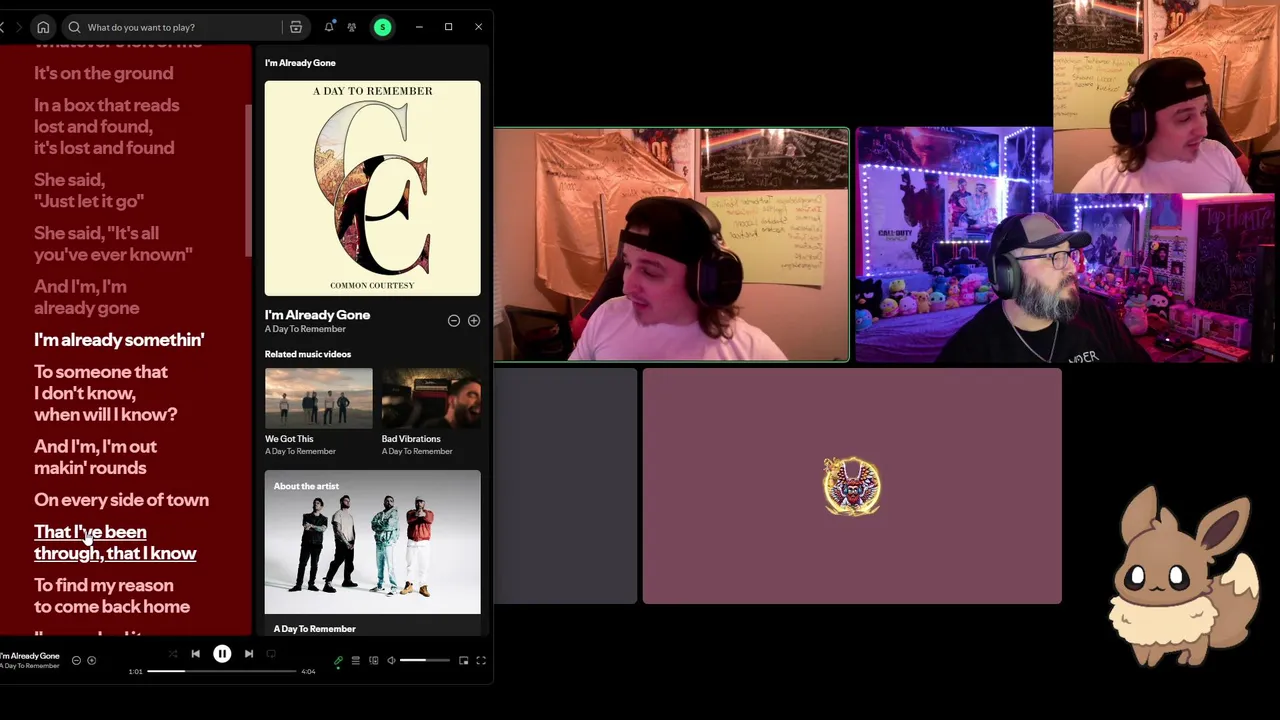
Task: Open the 'Bad Vibrations' video thumbnail
Action: click(x=431, y=398)
